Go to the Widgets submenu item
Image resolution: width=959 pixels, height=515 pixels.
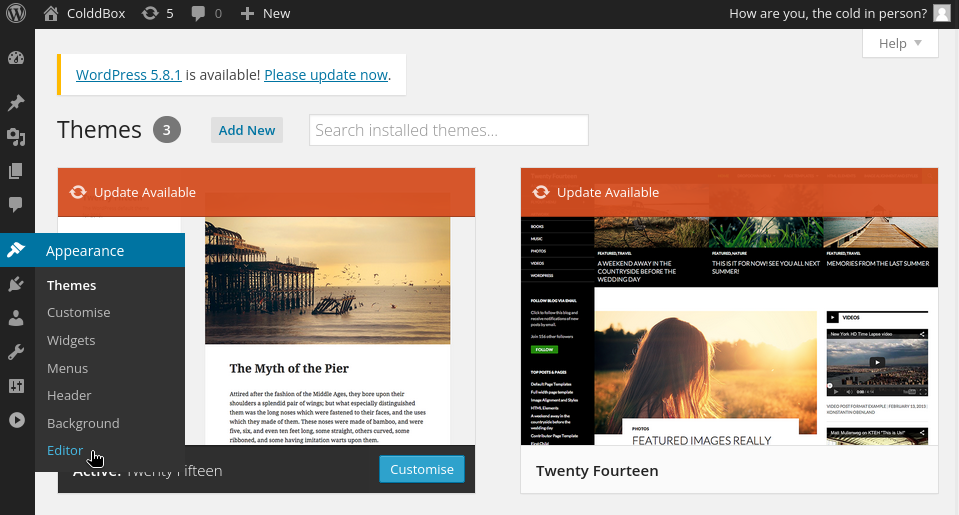71,341
